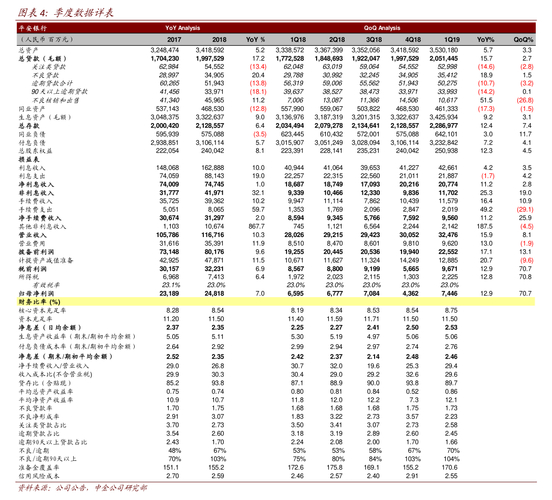This screenshot has width=552, height=500.
Task: Select the '准备金覆盖率' row label
Action: click(39, 468)
